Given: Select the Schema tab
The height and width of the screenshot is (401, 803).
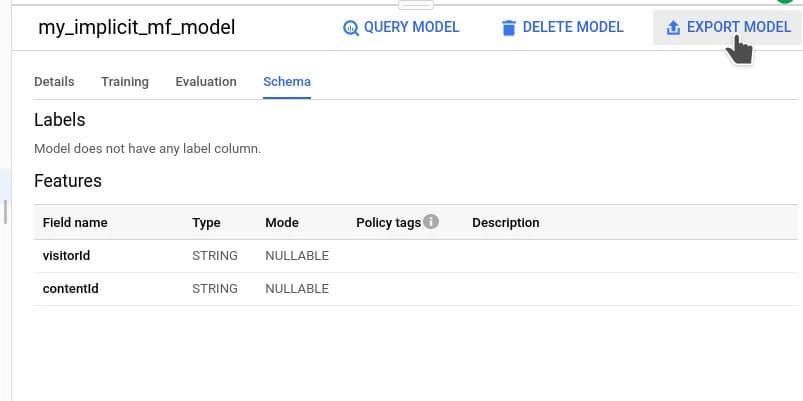Looking at the screenshot, I should tap(287, 82).
